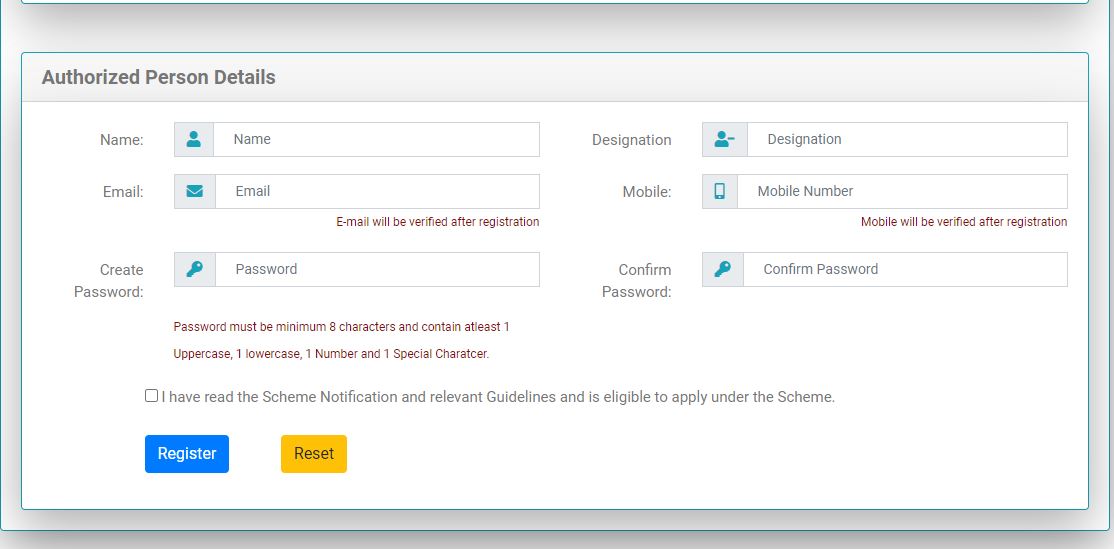This screenshot has width=1114, height=549.
Task: Click the 'Mobile will be verified' note
Action: click(963, 222)
